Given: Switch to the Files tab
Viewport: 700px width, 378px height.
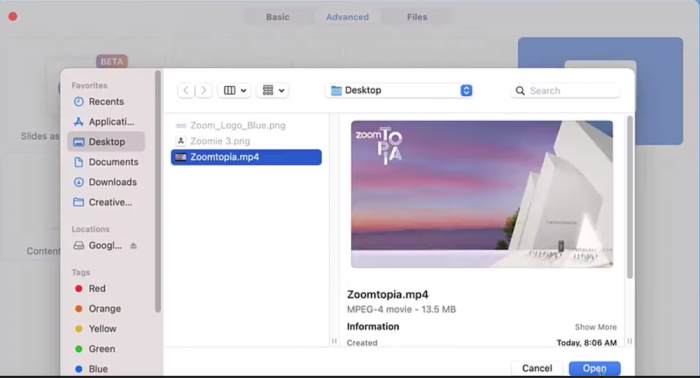Looking at the screenshot, I should [x=417, y=17].
